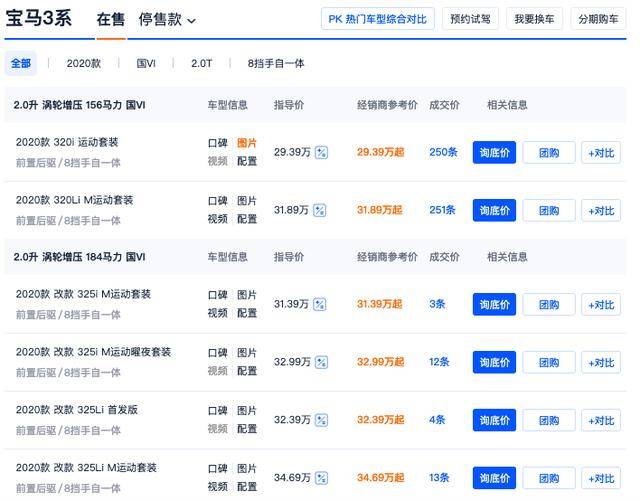Open 图片 link for 325Li 首发版
The height and width of the screenshot is (501, 640).
247,411
